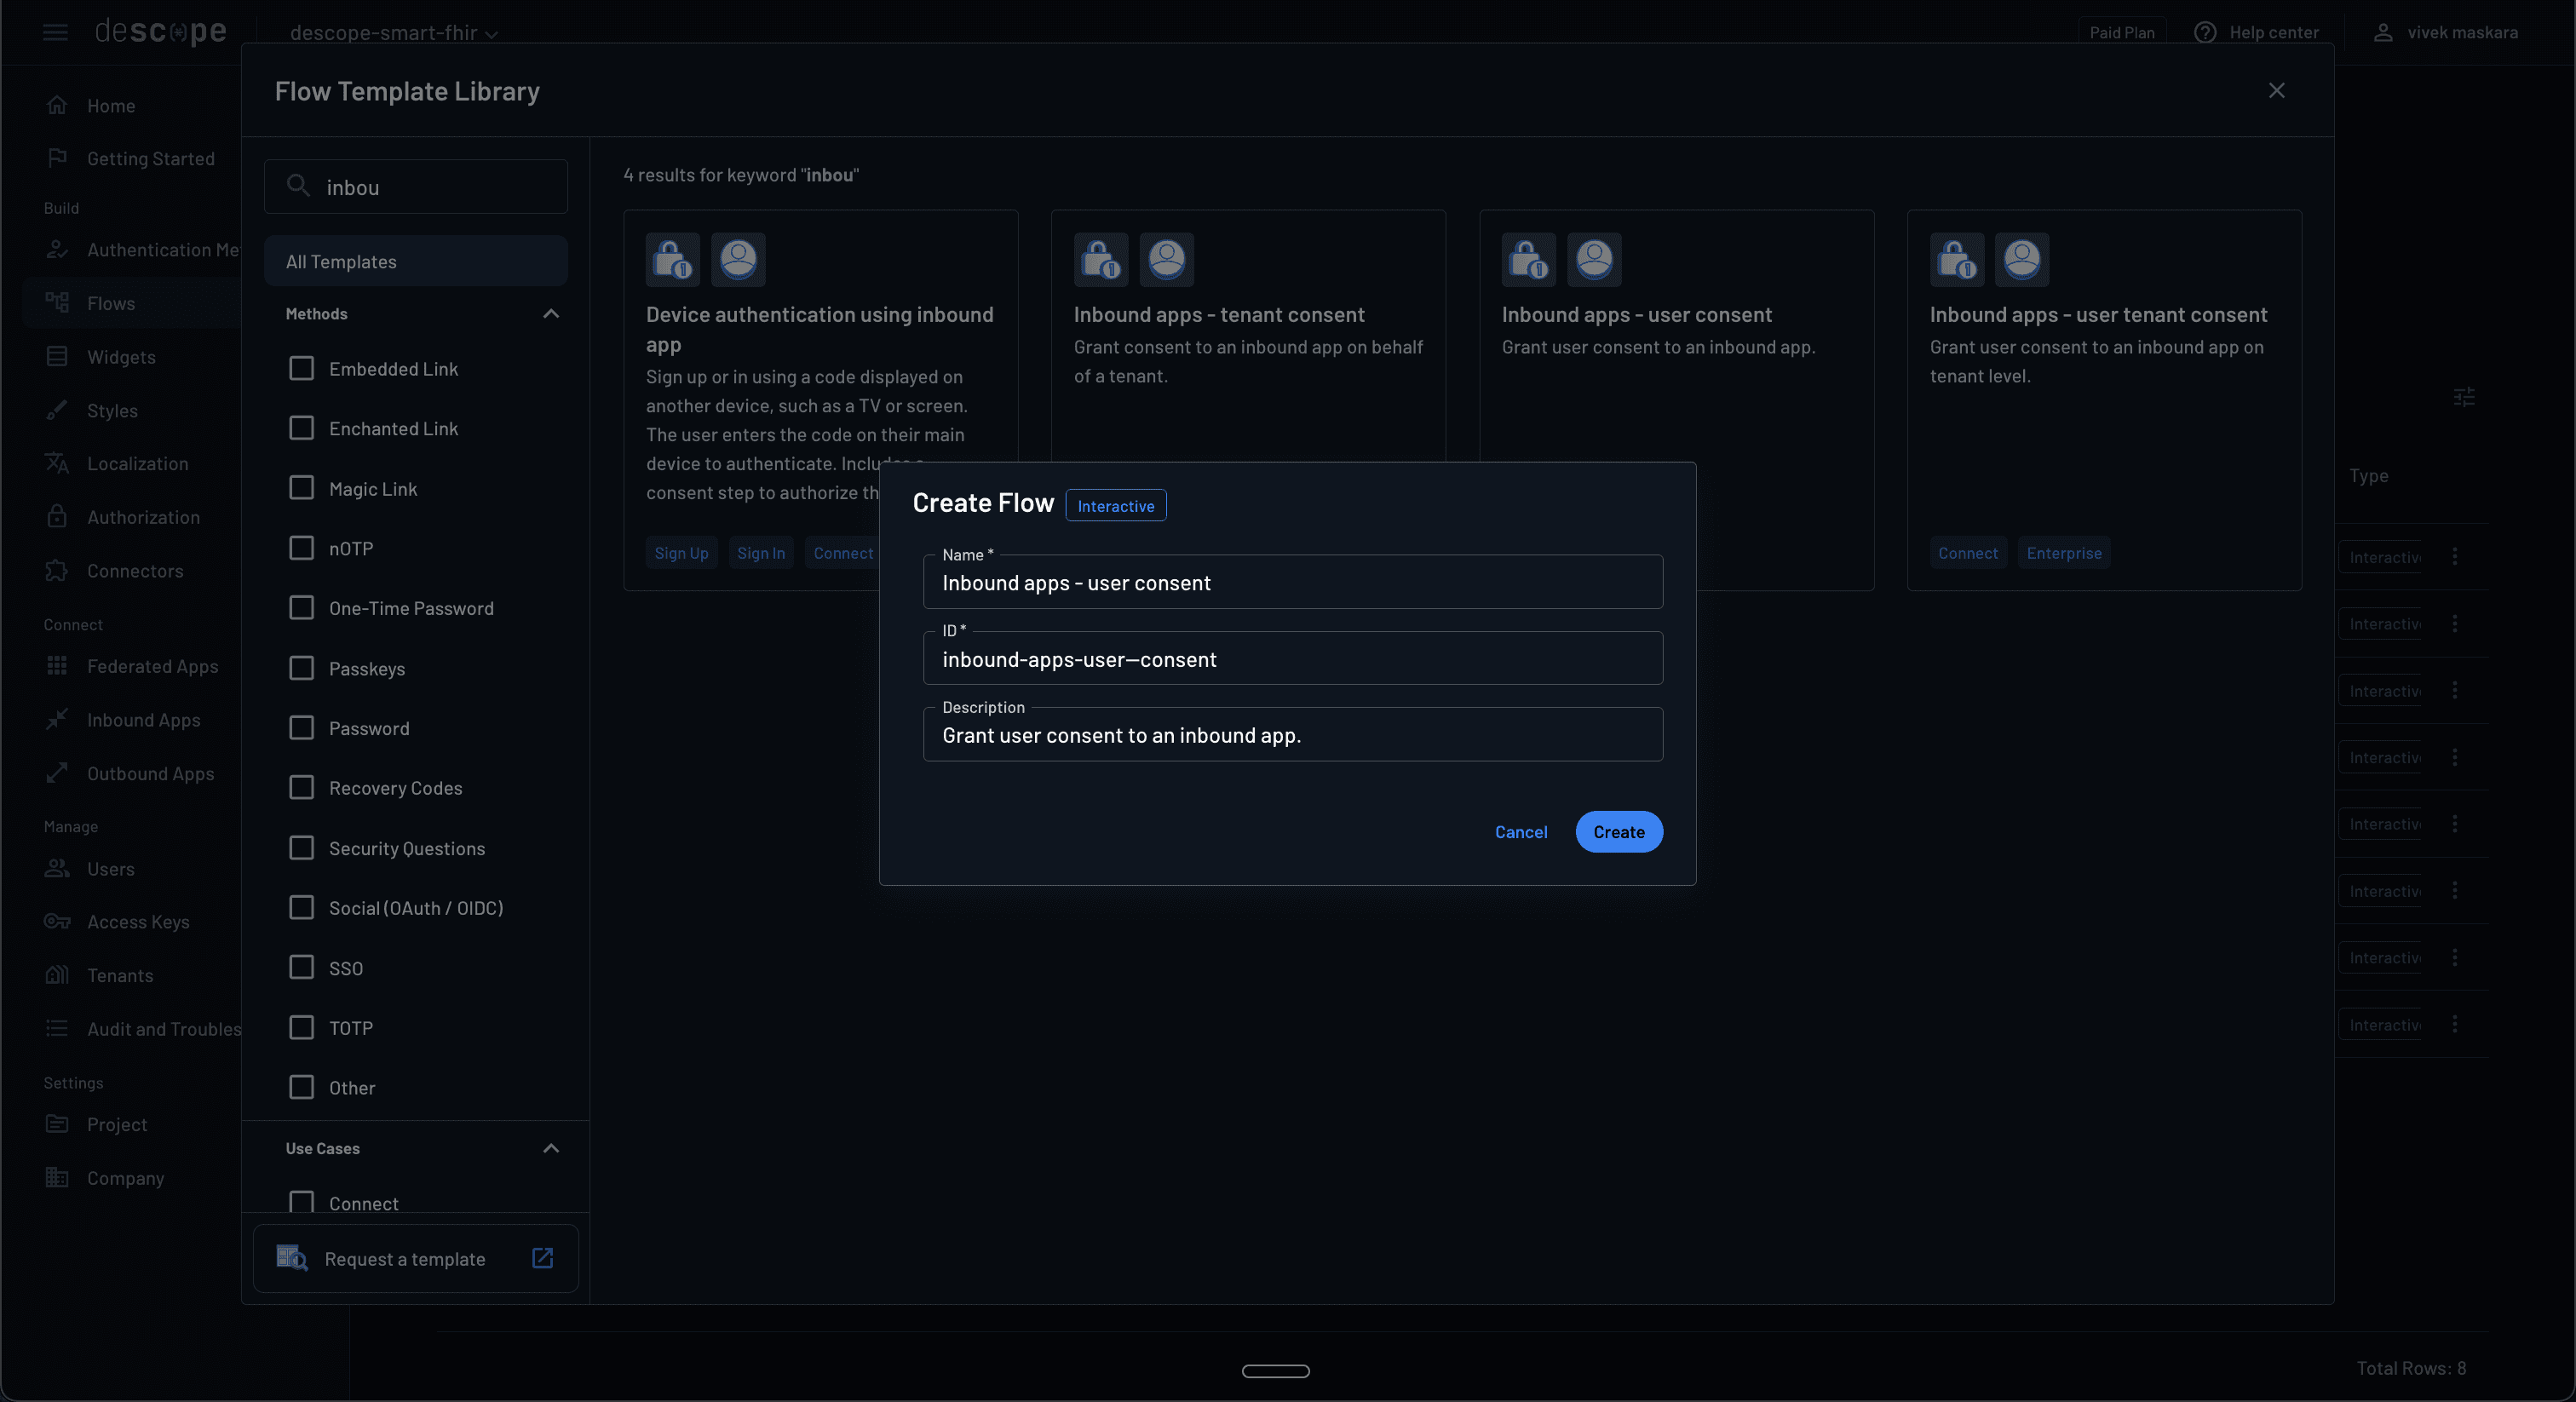
Task: Select the Widgets icon in sidebar
Action: coord(57,356)
